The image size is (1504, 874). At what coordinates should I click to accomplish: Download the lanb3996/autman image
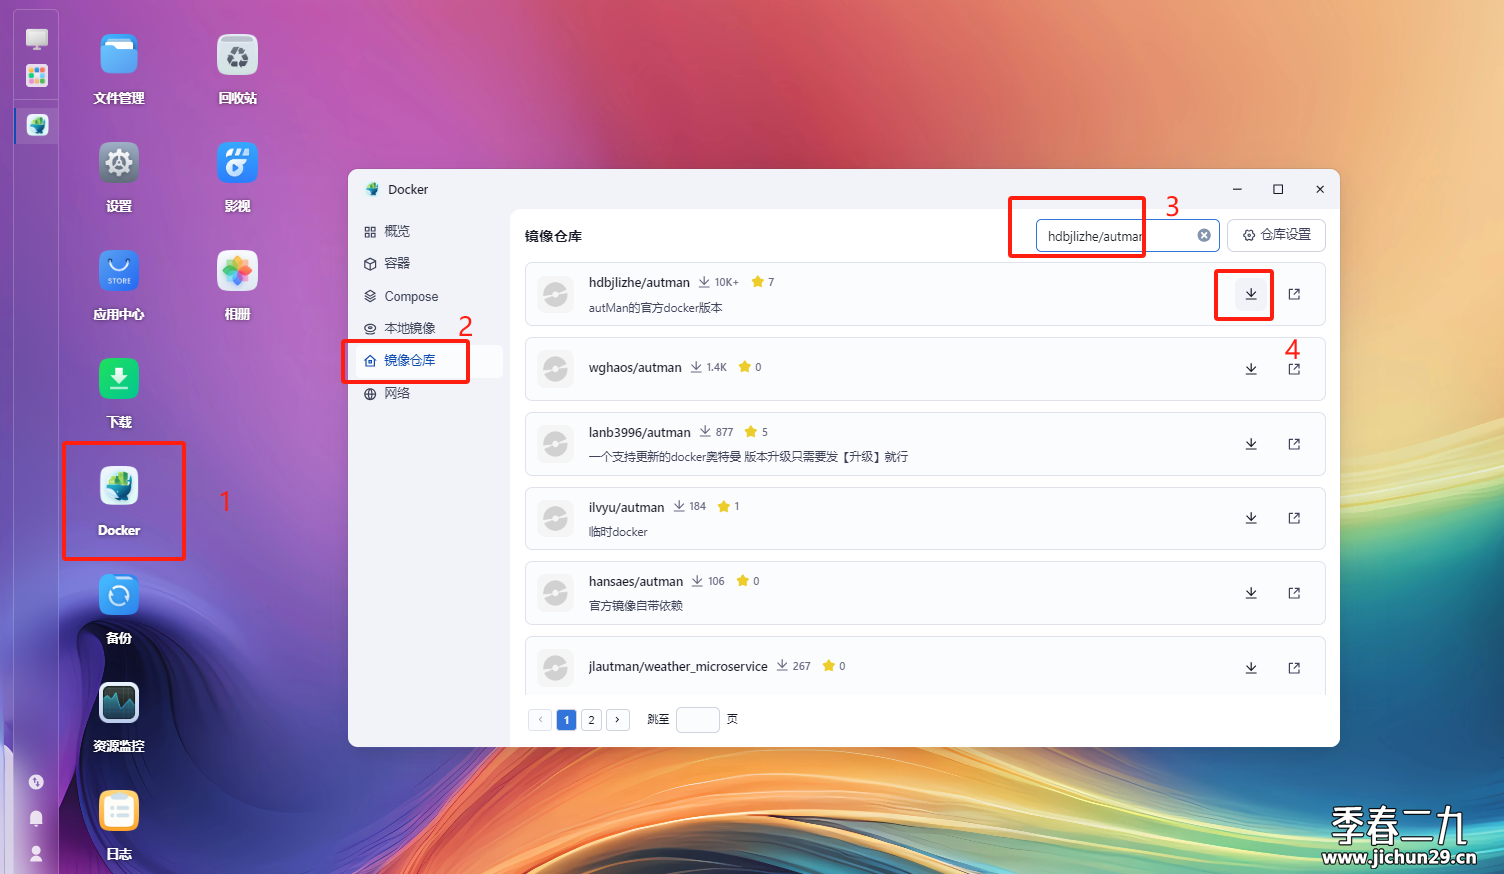pyautogui.click(x=1251, y=444)
